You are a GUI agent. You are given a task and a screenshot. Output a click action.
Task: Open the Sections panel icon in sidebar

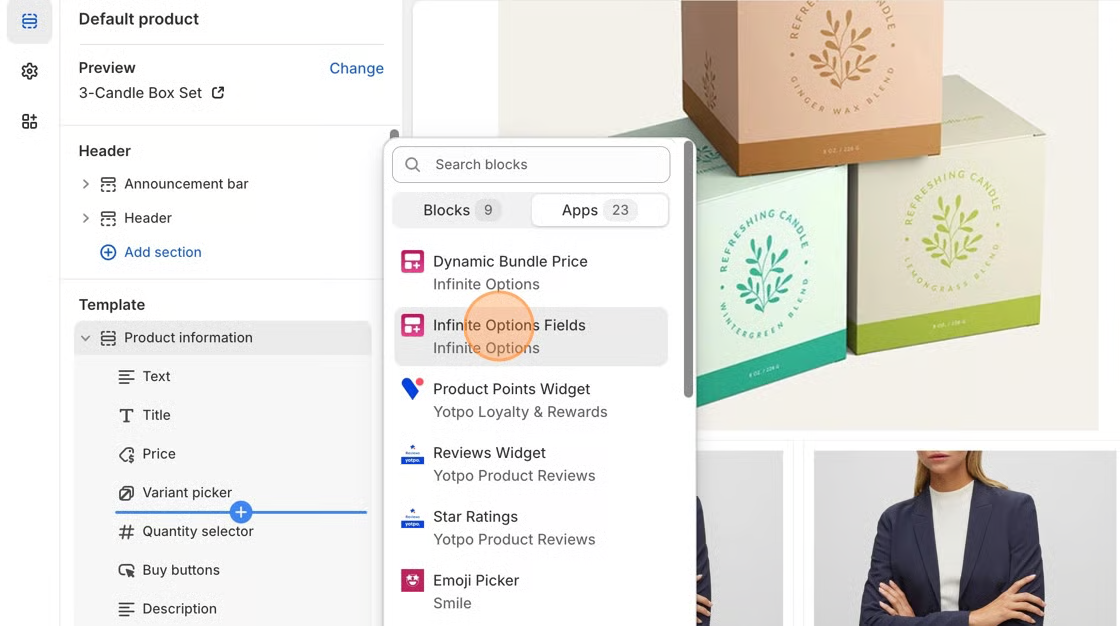pos(29,21)
